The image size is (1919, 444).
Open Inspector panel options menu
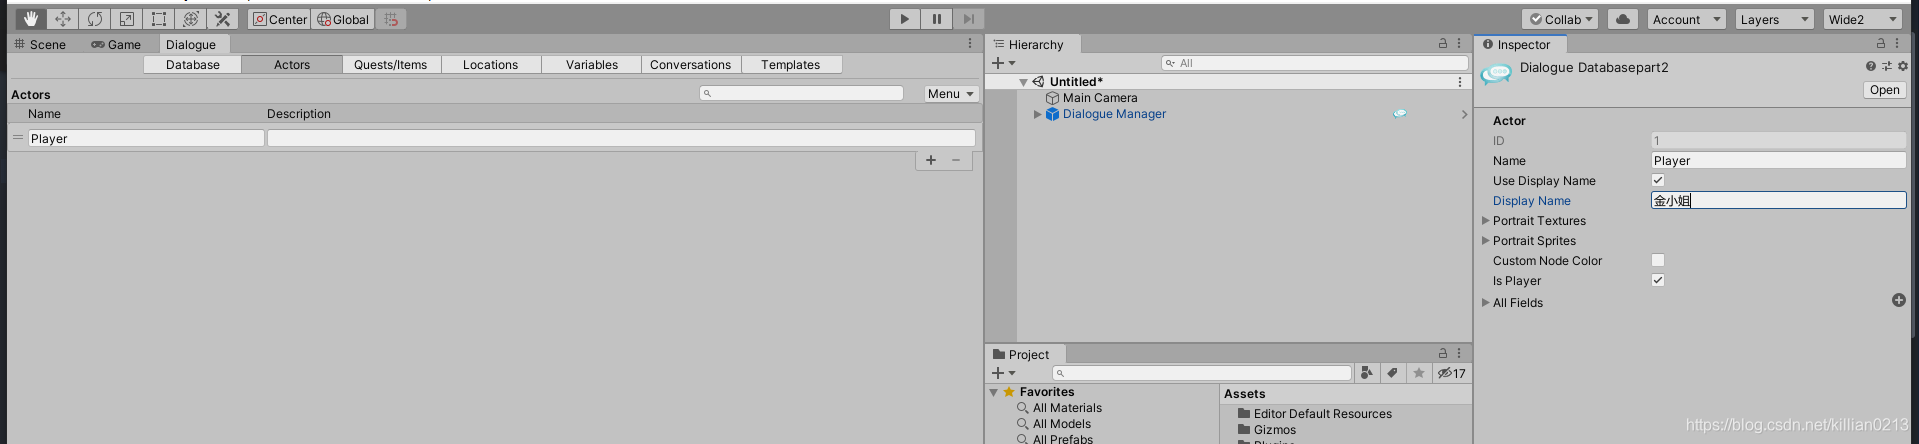click(x=1897, y=44)
